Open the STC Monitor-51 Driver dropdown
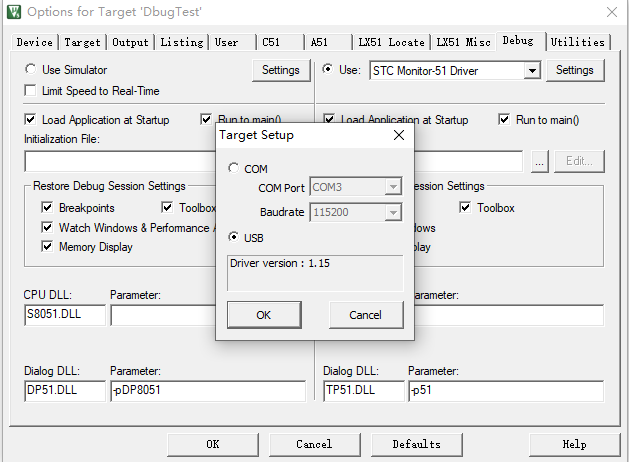Screen dimensions: 629x462 (x=532, y=70)
